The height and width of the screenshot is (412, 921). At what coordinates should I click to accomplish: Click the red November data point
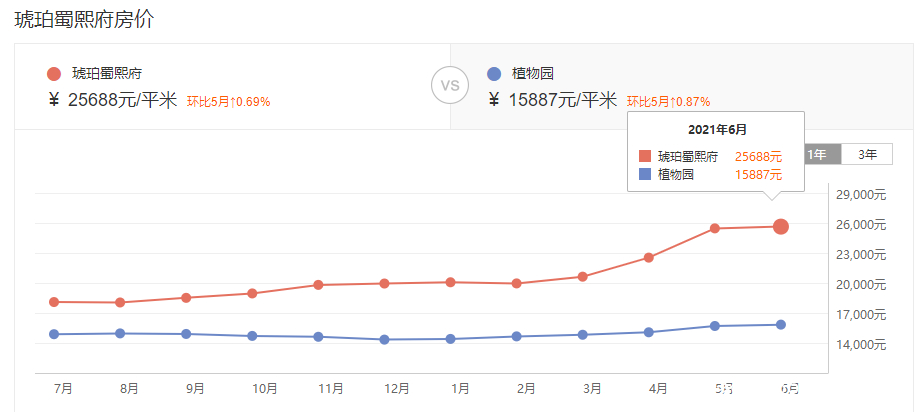pos(318,285)
